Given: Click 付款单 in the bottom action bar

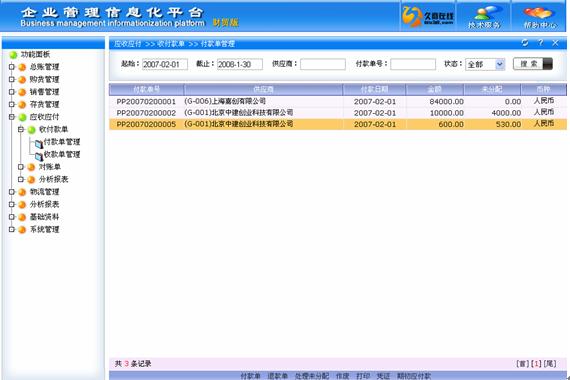Looking at the screenshot, I should tap(250, 376).
